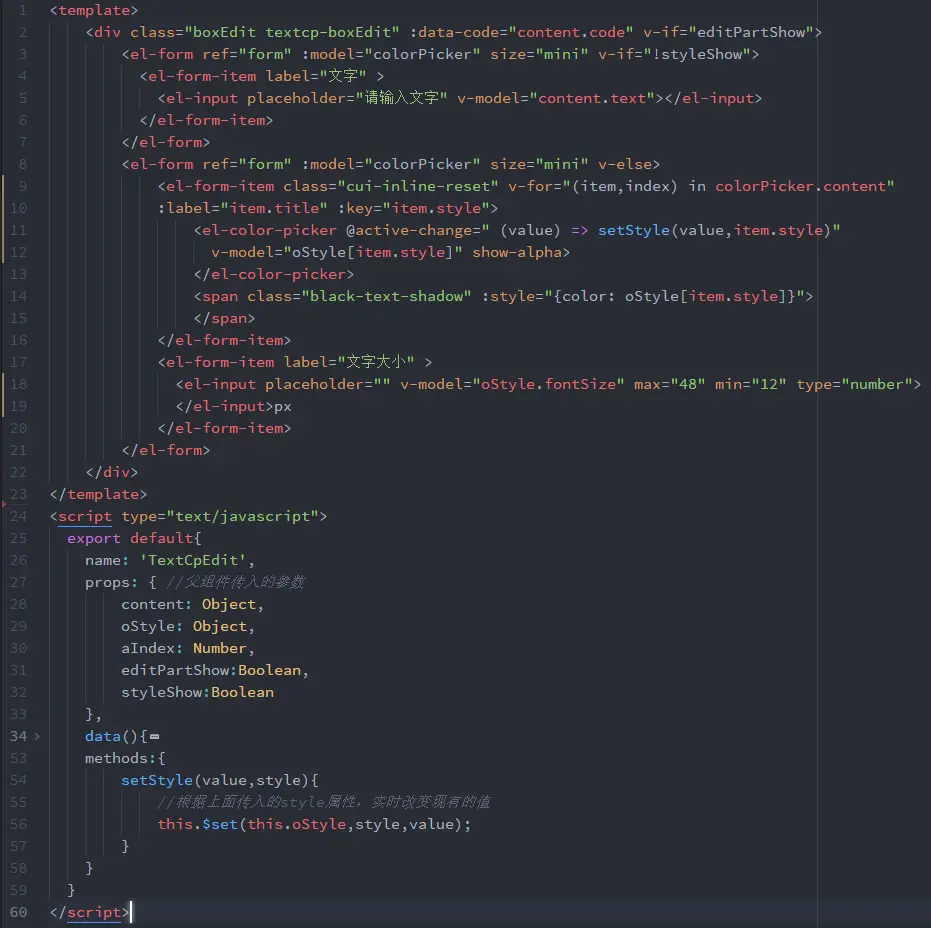Click the export default keyword line
The height and width of the screenshot is (928, 931).
134,538
